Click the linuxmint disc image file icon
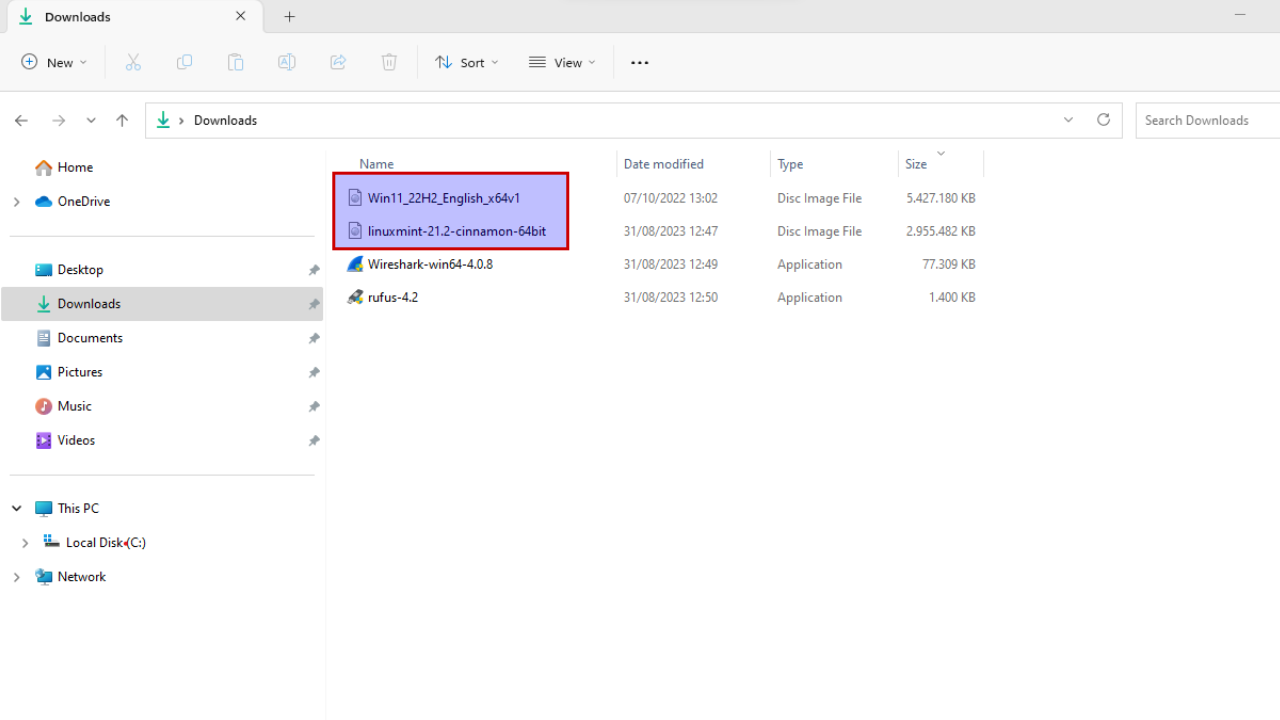Viewport: 1280px width, 720px height. (354, 231)
